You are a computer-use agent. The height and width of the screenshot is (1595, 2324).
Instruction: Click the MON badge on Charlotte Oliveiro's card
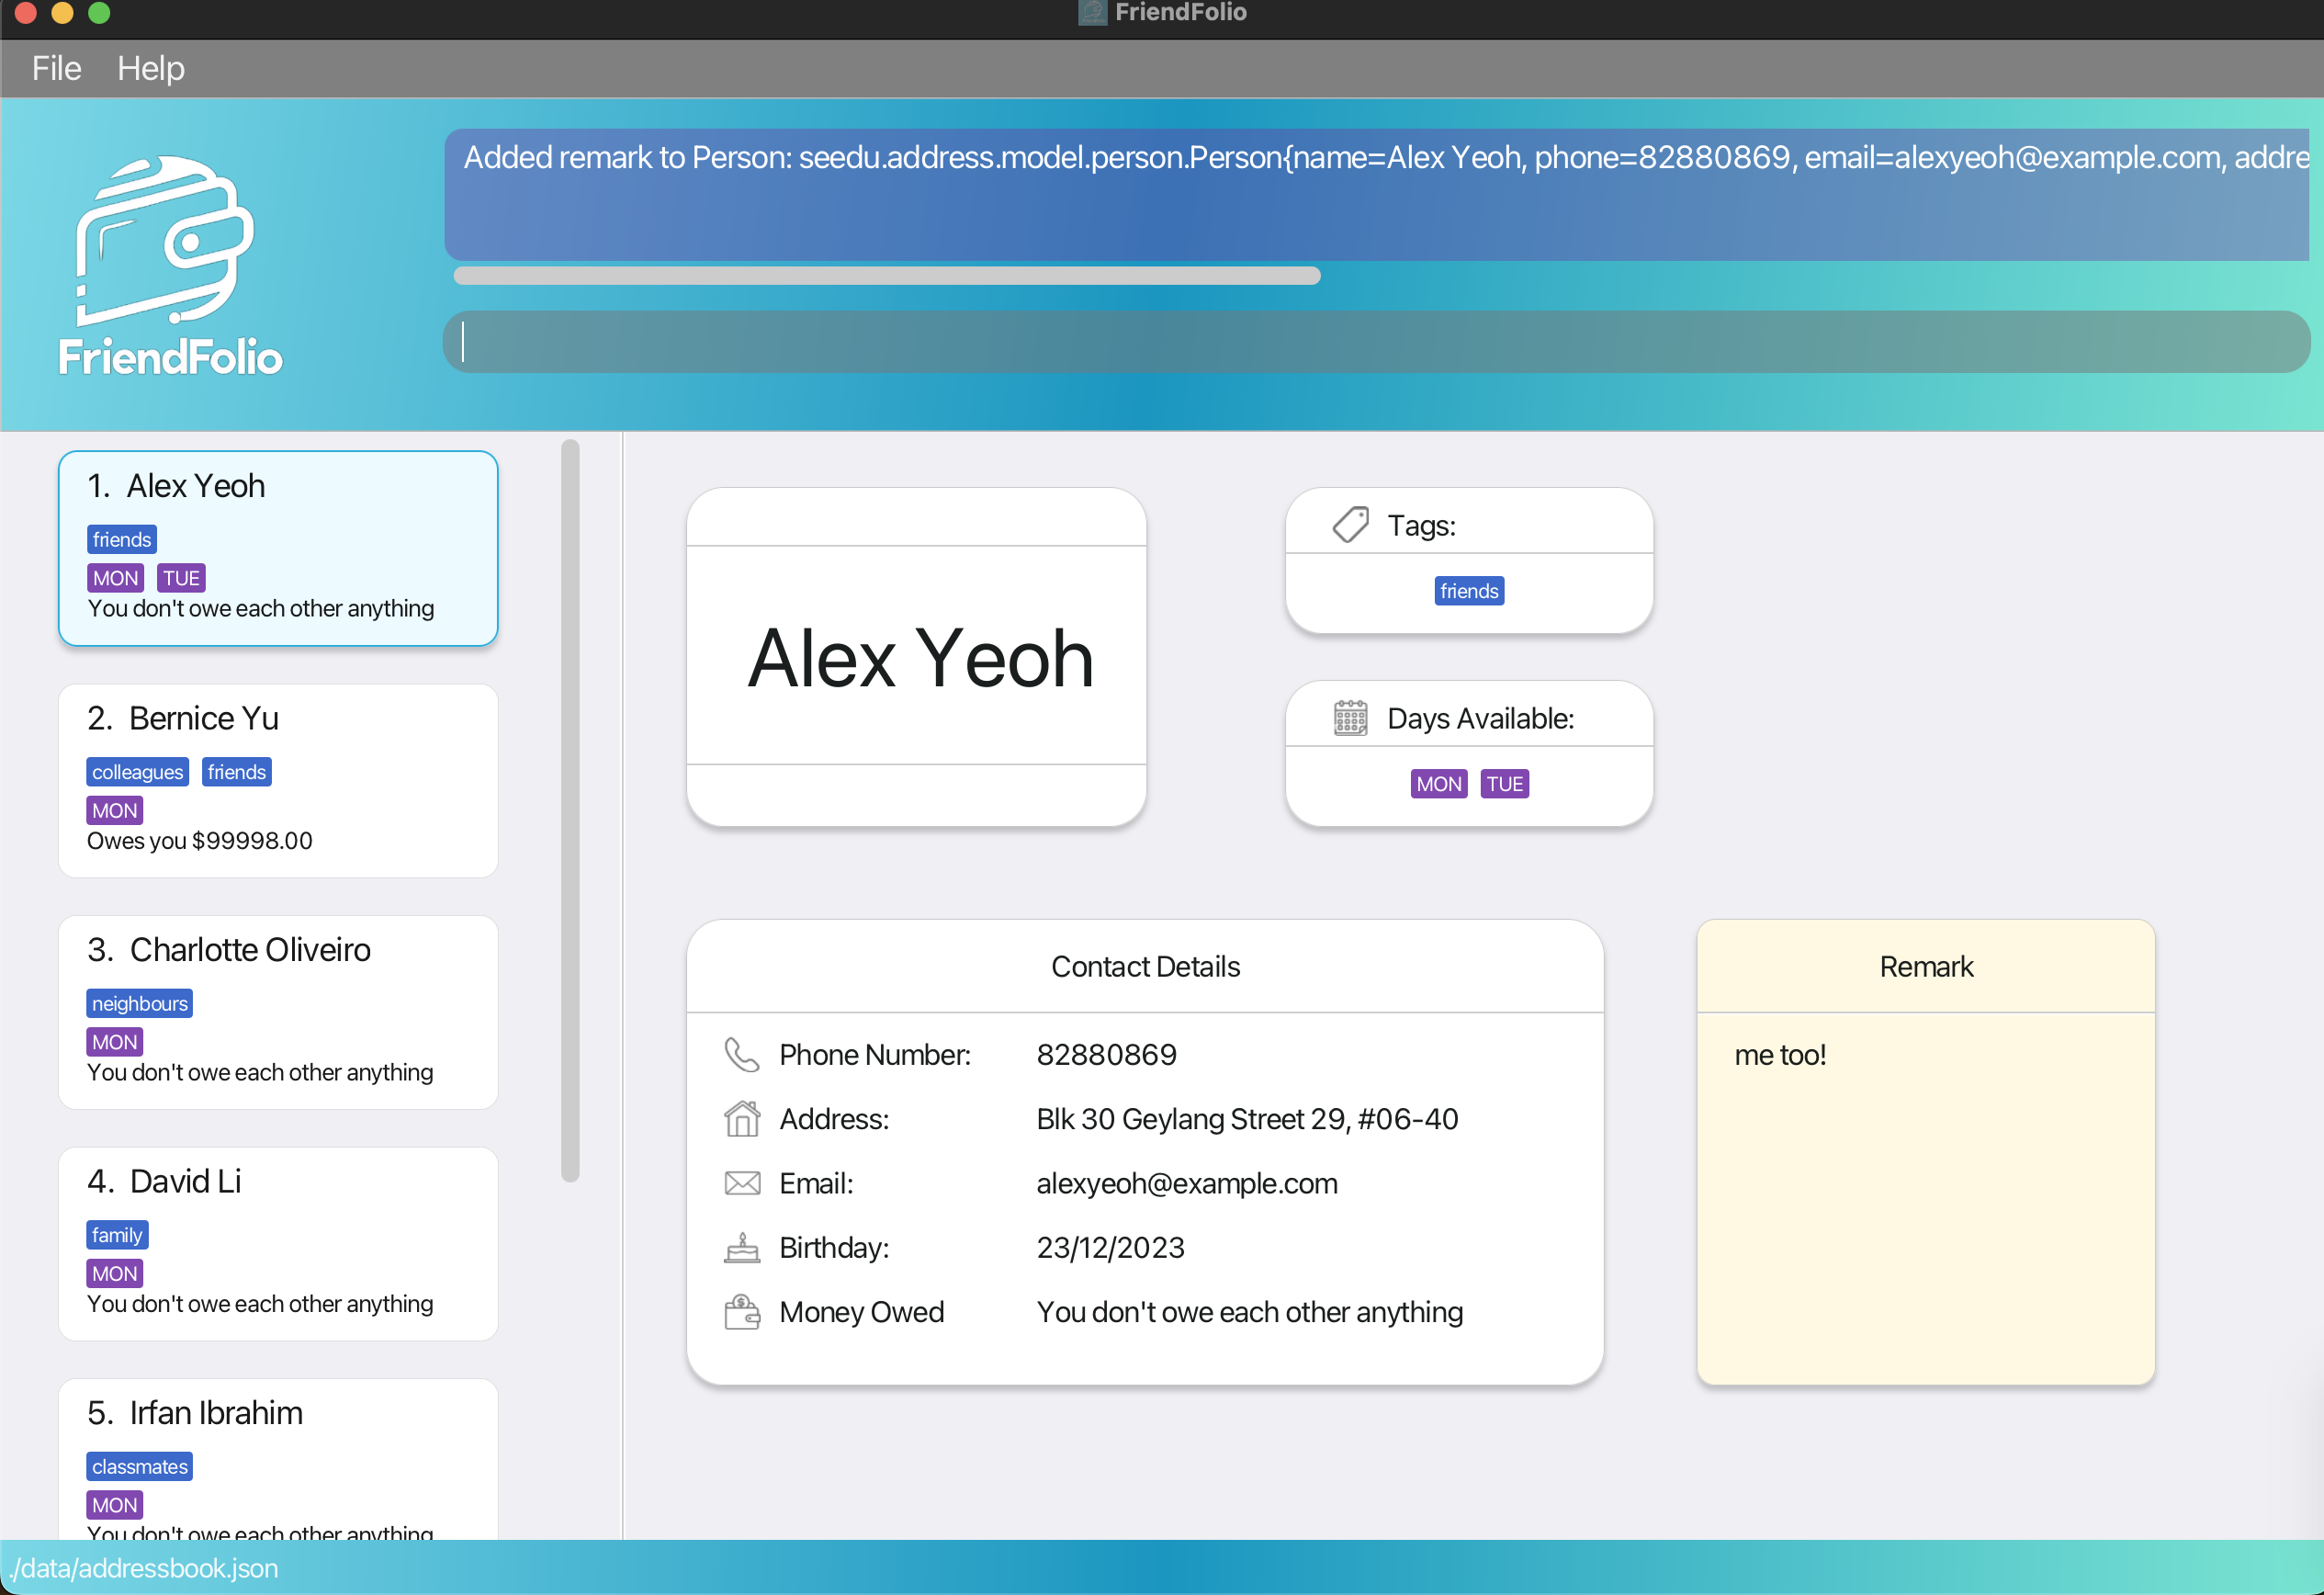(x=115, y=1042)
